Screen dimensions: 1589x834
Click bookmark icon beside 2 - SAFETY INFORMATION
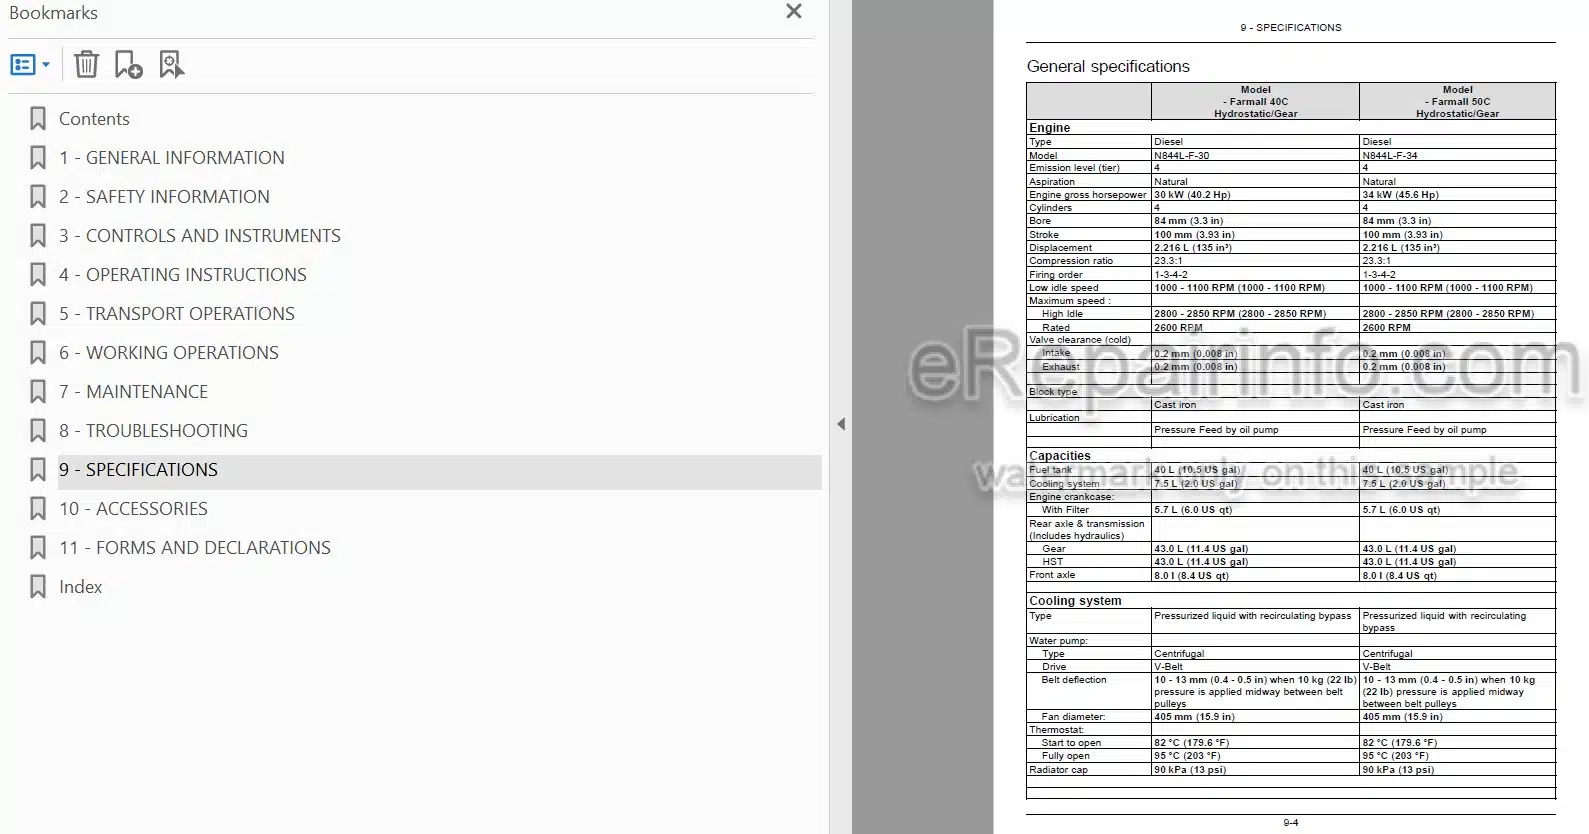click(38, 197)
